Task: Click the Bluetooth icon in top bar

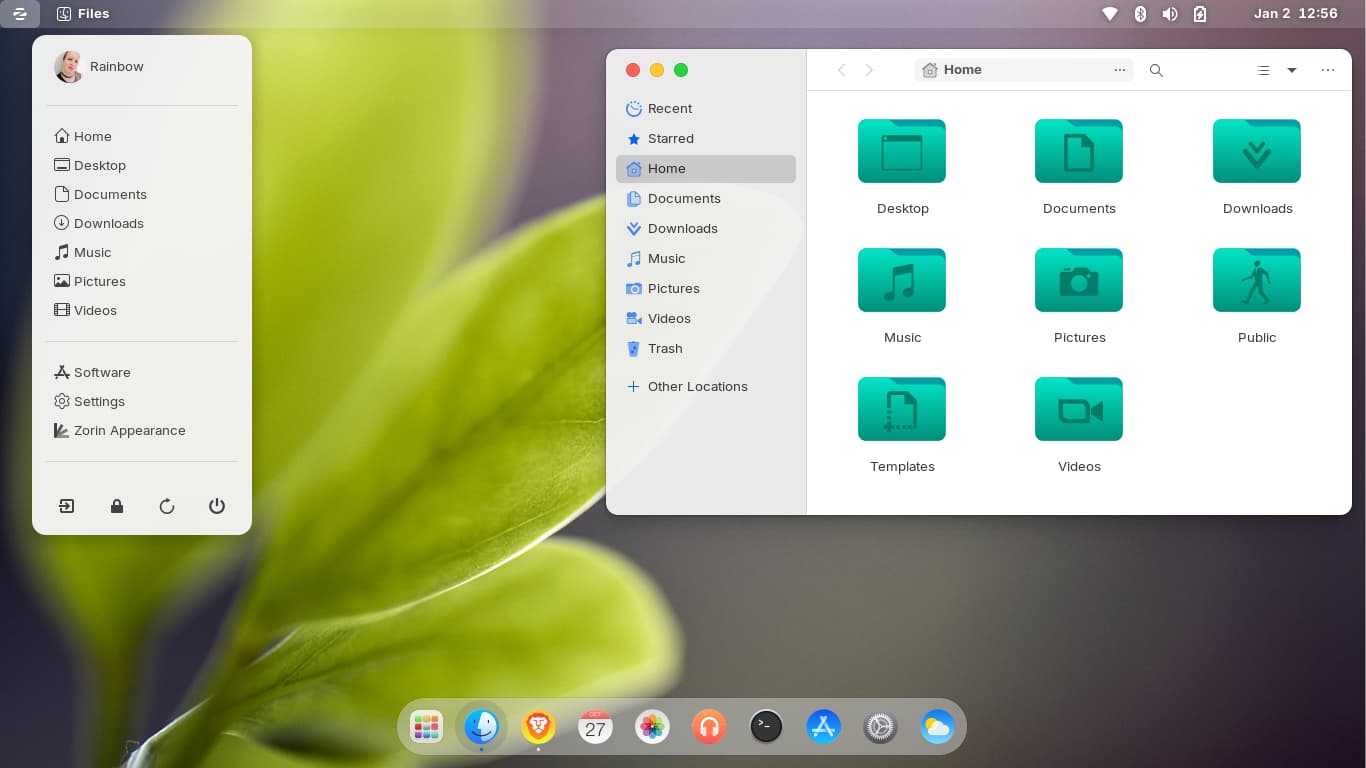Action: coord(1140,14)
